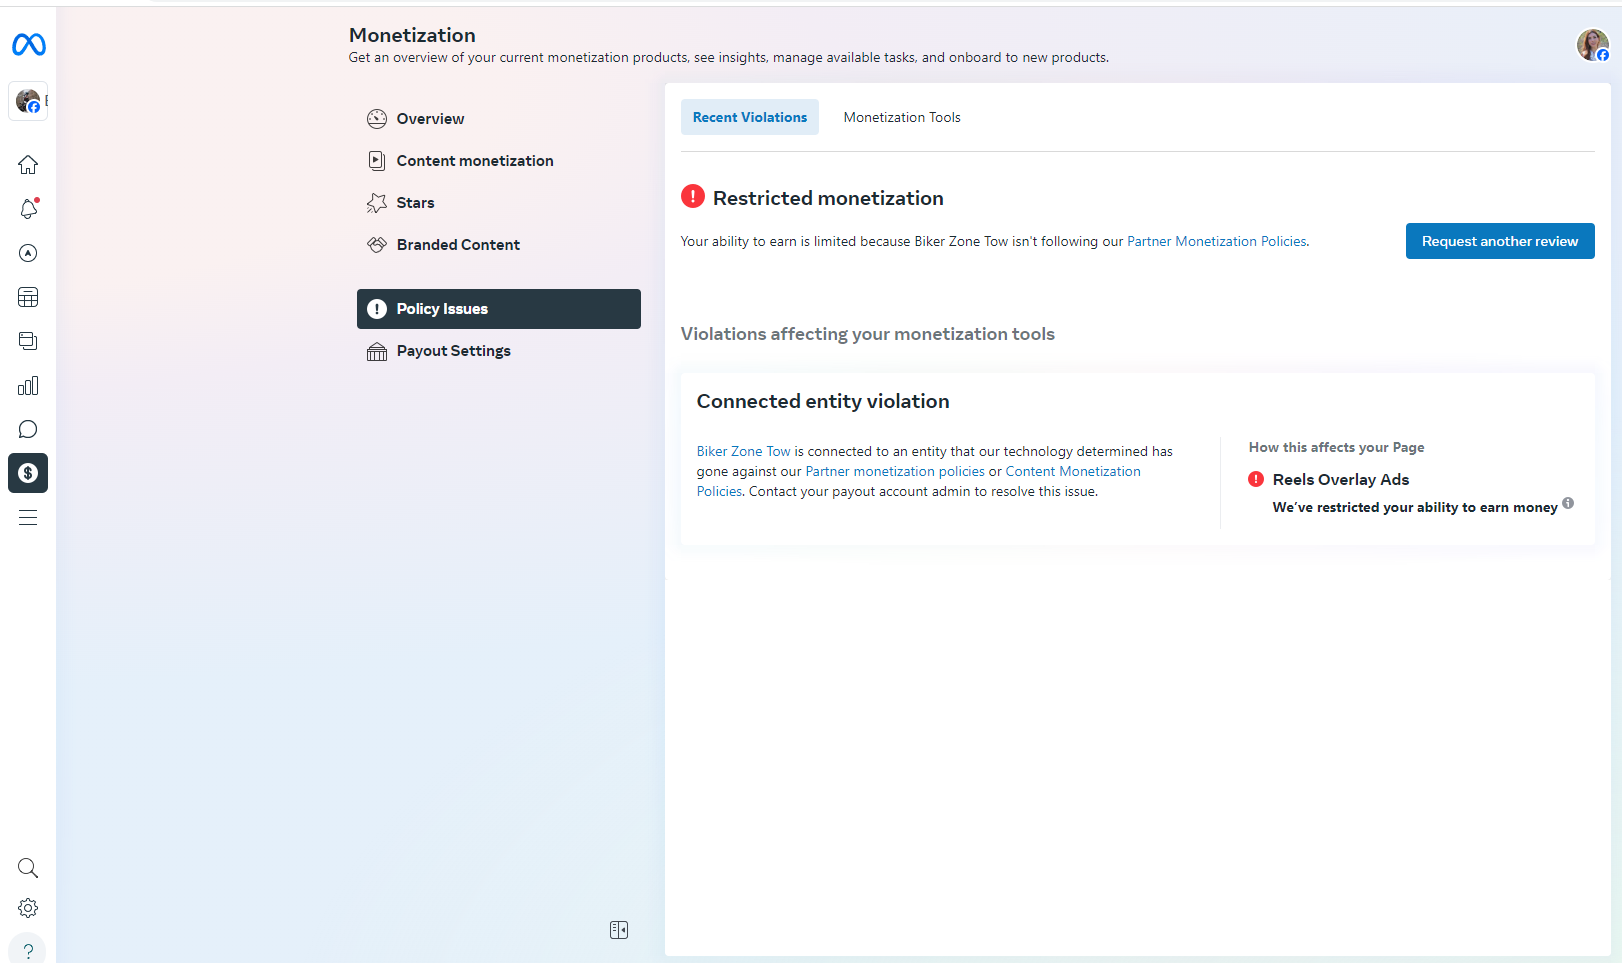Open Content monetization menu item
The width and height of the screenshot is (1622, 963).
tap(499, 161)
